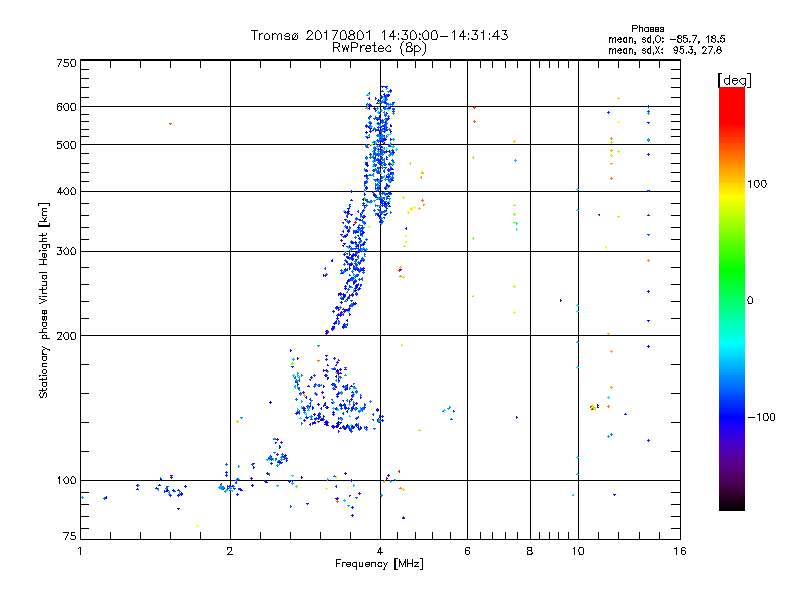Screen dimensions: 800x600
Task: Click the x-axis tick label '8'
Action: click(x=530, y=551)
